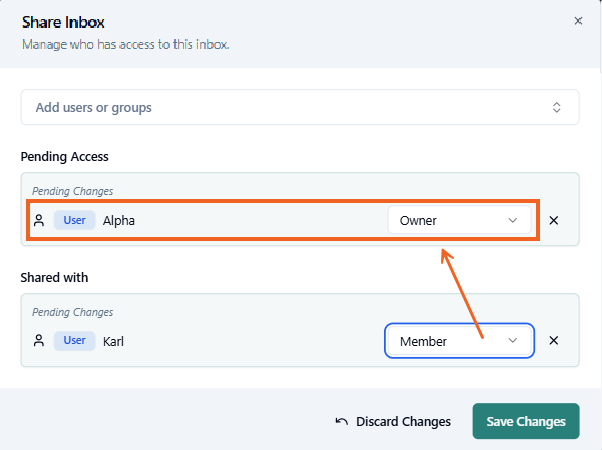Click the User badge beside Alpha
Screen dimensions: 602x450
(75, 221)
